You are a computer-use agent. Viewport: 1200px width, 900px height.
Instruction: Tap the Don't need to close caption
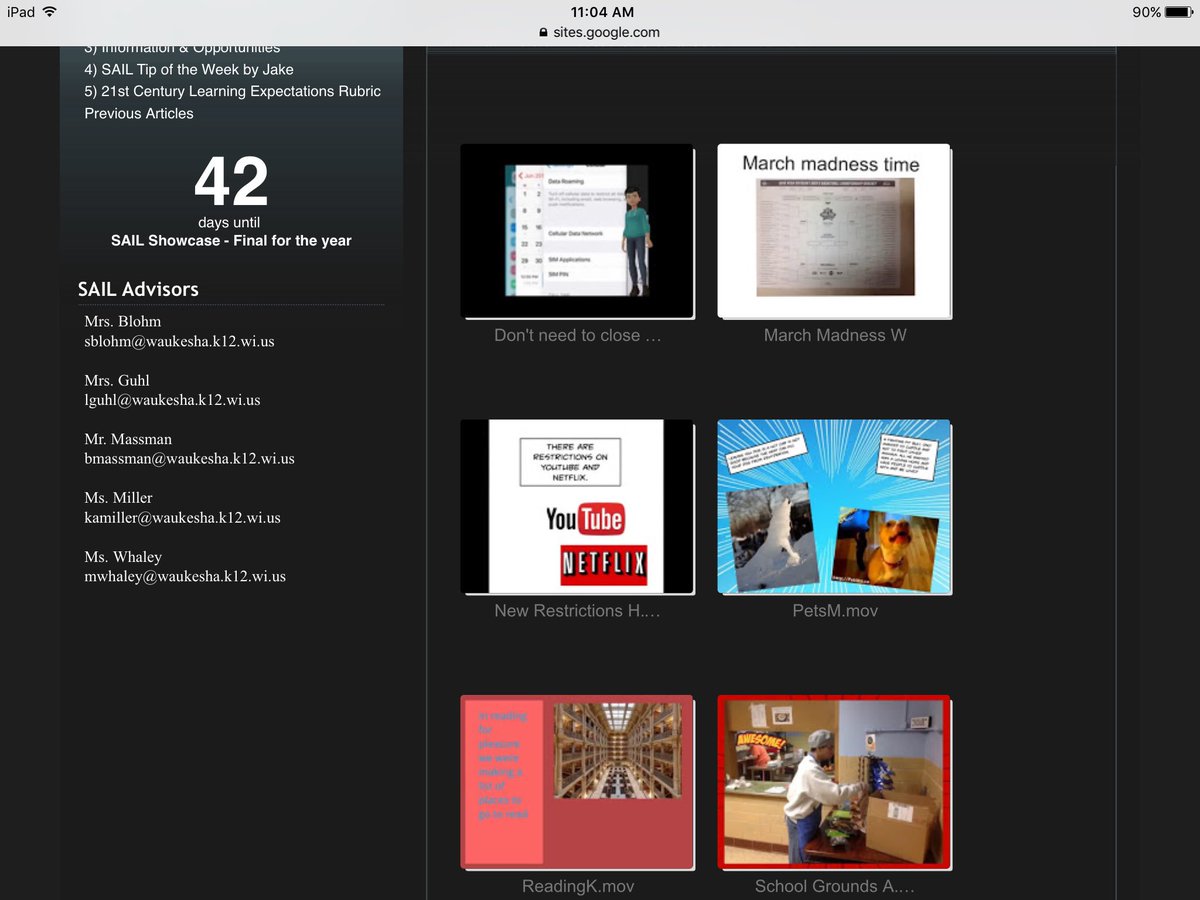[578, 336]
